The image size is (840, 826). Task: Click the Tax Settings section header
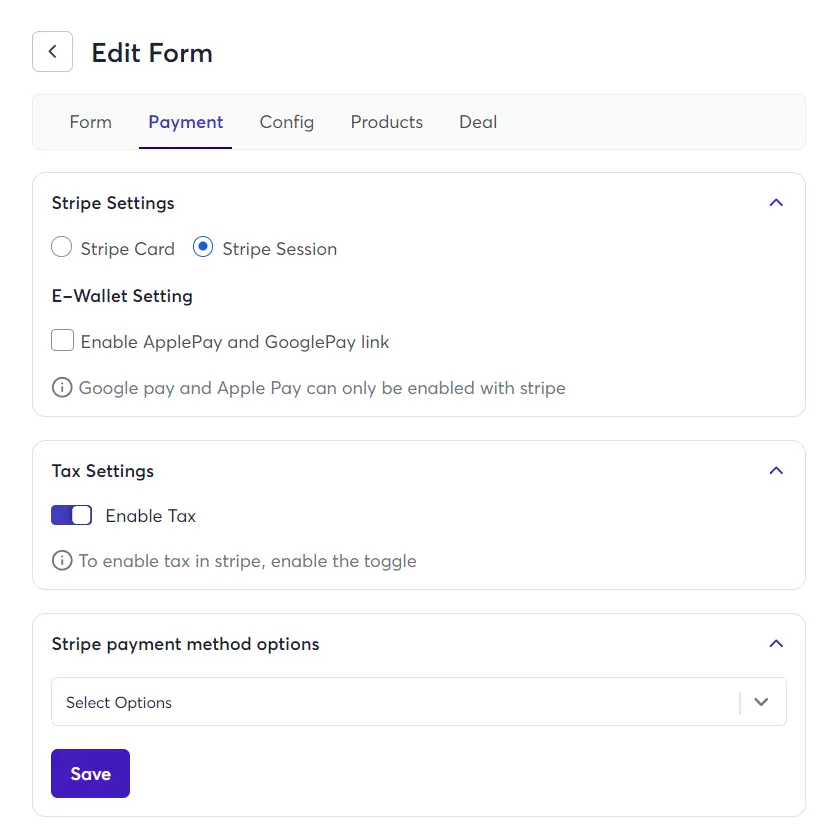102,470
